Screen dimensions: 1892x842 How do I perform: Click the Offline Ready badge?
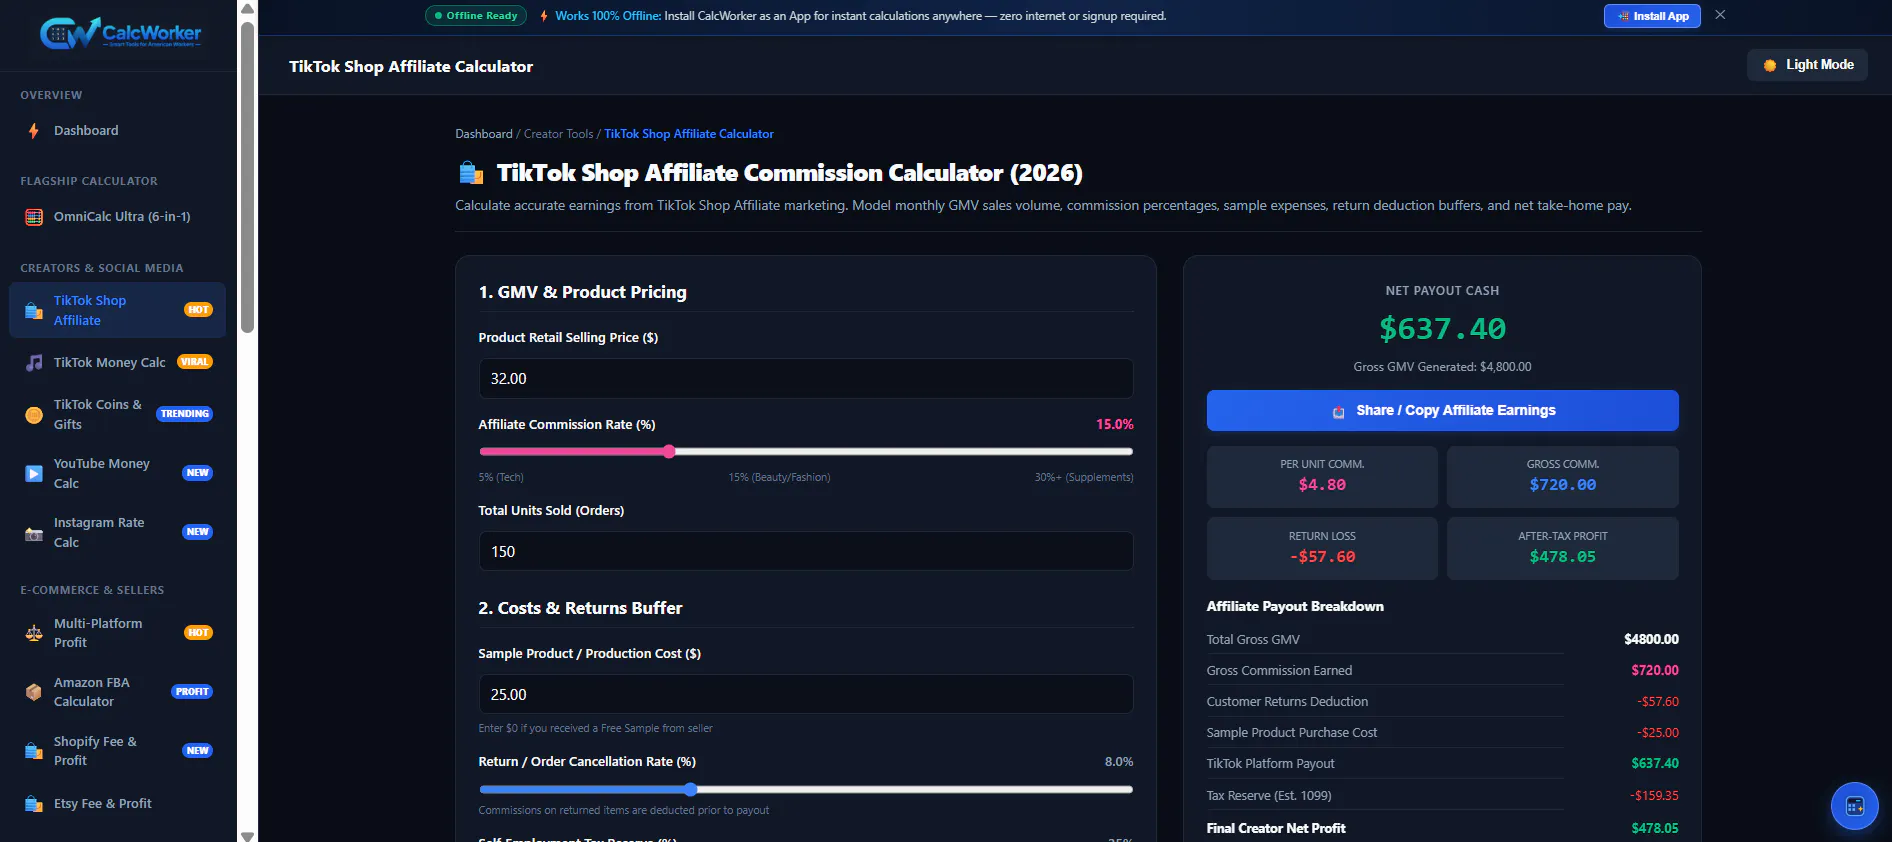pyautogui.click(x=476, y=16)
